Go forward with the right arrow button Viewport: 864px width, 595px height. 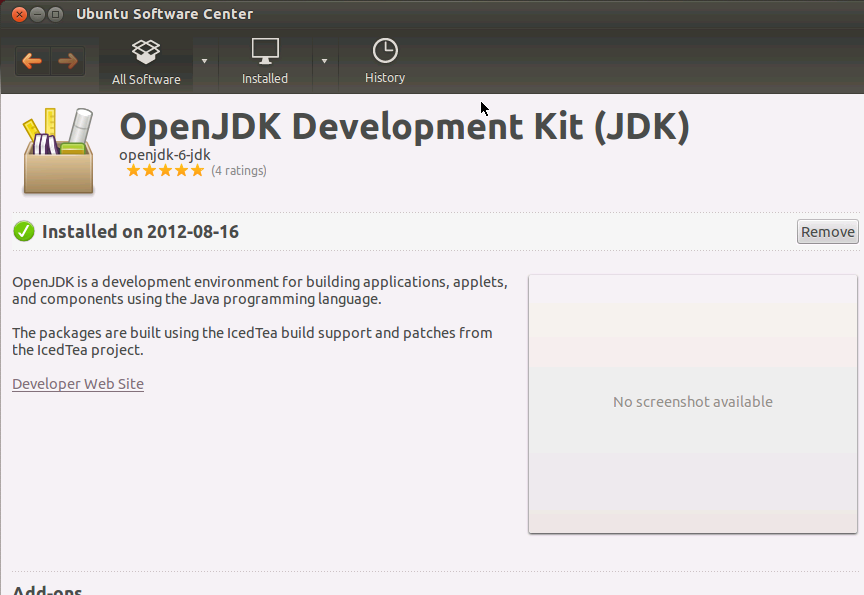point(68,61)
